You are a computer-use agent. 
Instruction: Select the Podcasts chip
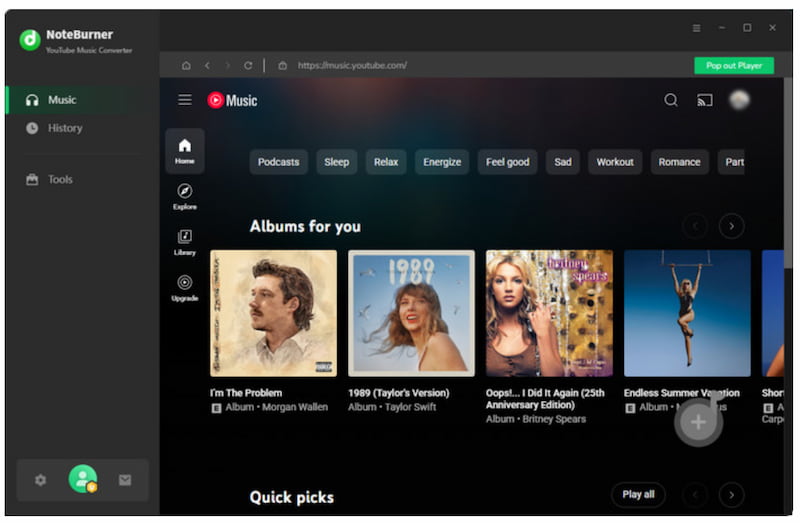(279, 162)
